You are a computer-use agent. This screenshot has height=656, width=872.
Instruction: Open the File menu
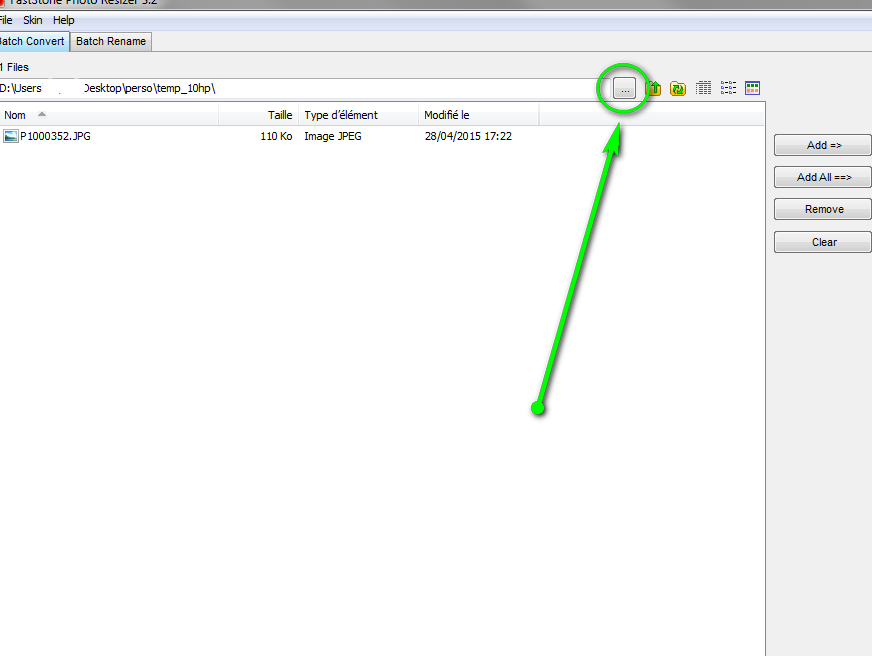5,20
